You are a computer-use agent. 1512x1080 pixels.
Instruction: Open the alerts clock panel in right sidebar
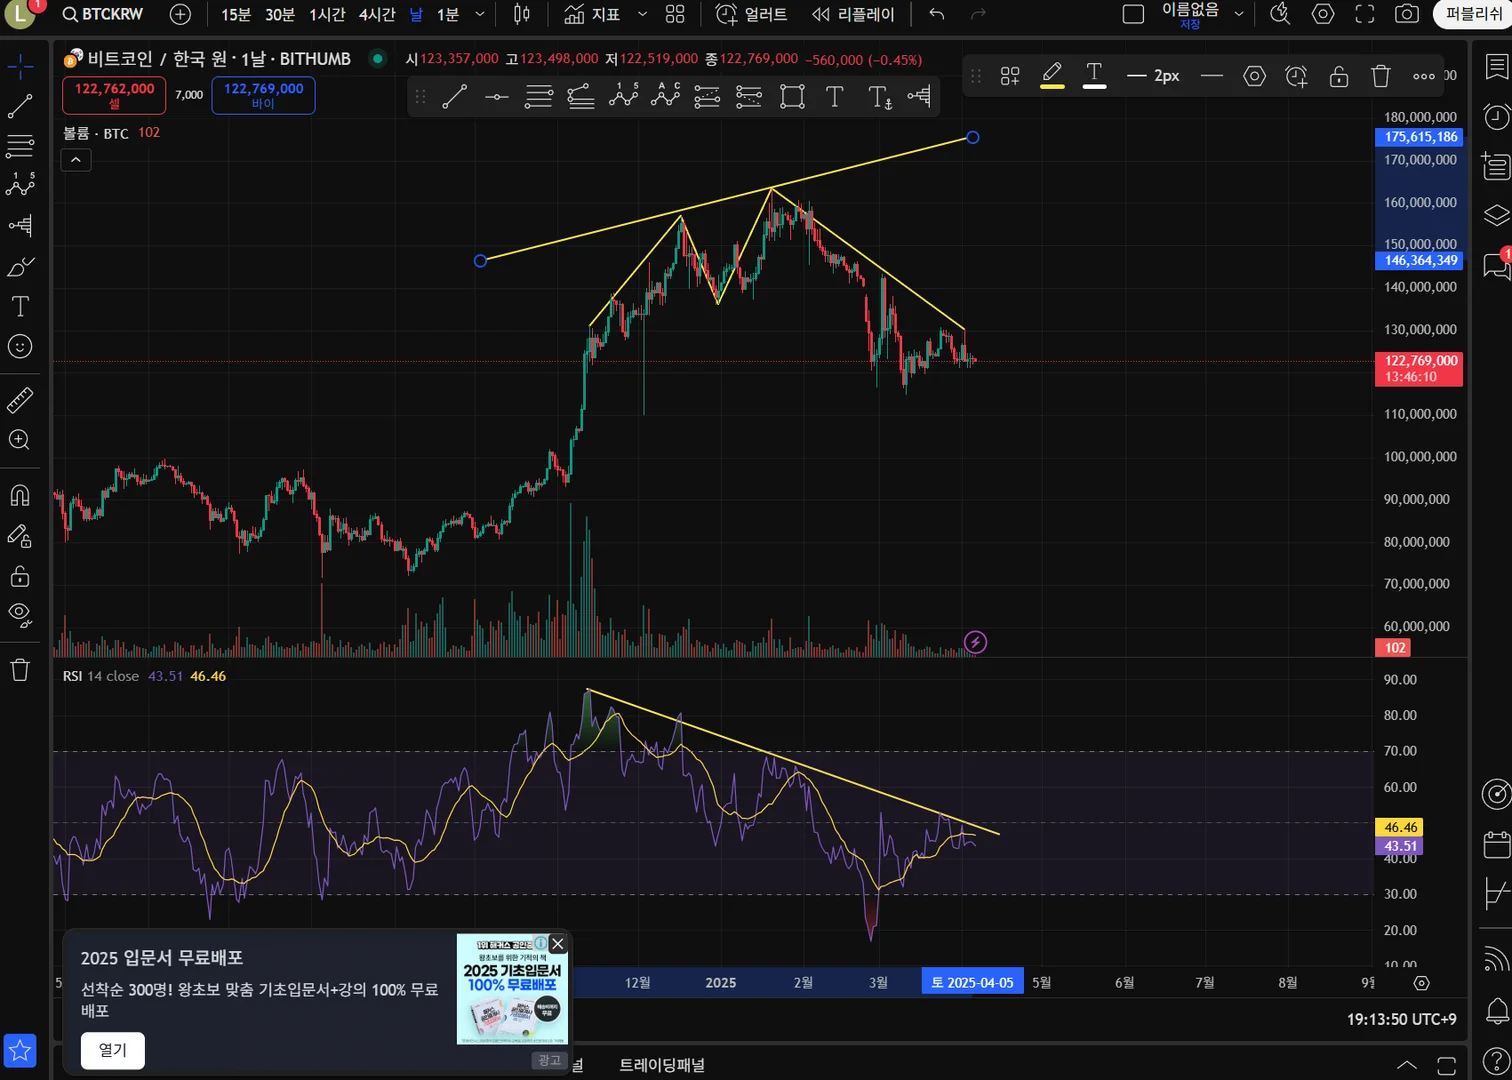point(1496,117)
